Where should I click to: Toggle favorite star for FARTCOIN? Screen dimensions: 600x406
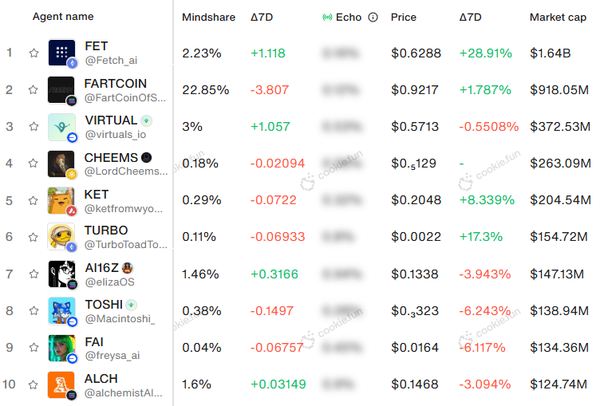pyautogui.click(x=33, y=90)
